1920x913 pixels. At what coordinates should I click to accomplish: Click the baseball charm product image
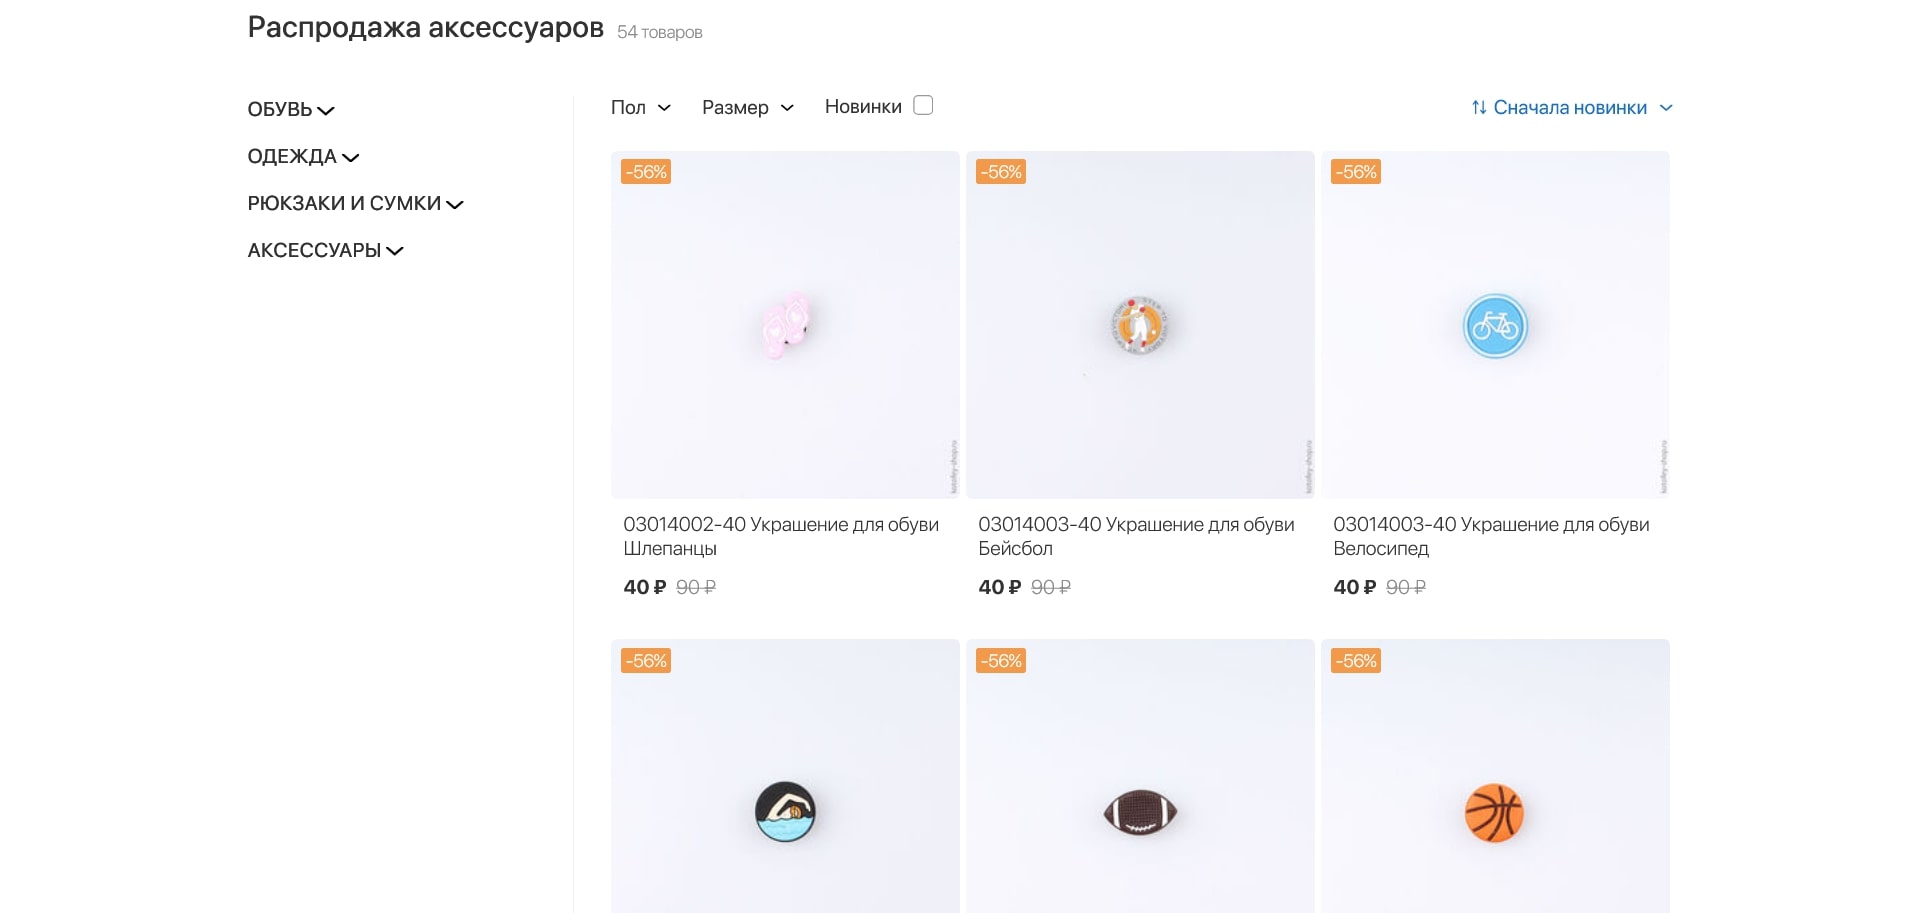tap(1140, 325)
